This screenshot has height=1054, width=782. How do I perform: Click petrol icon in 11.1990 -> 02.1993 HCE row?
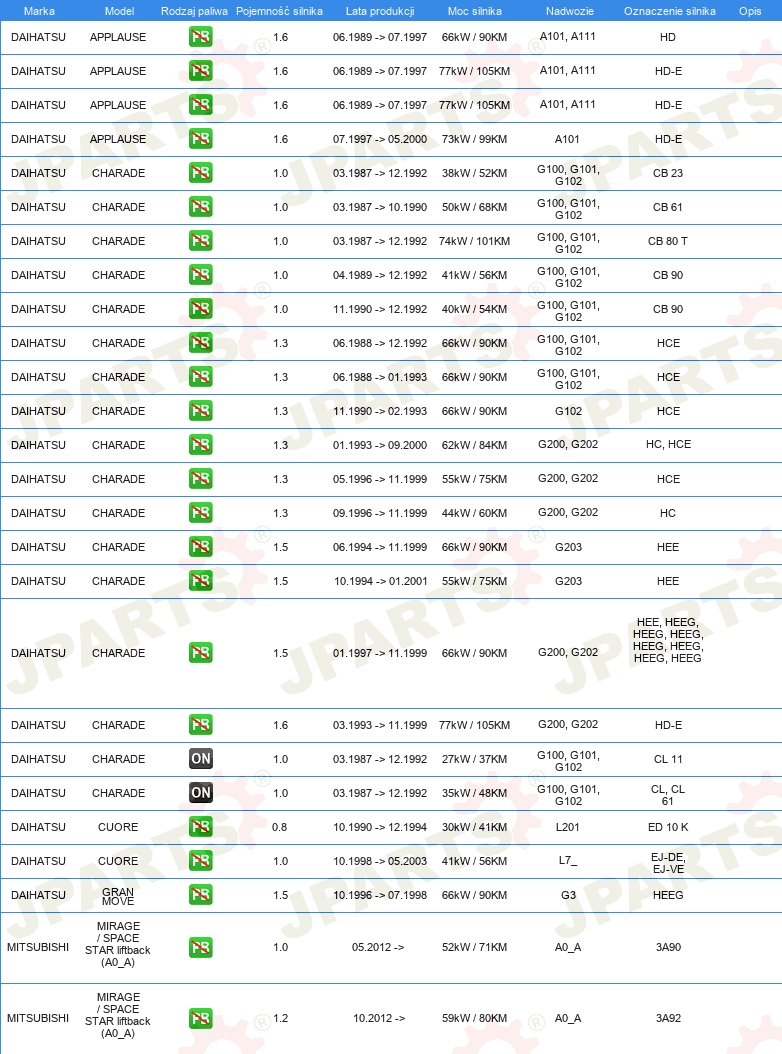200,411
